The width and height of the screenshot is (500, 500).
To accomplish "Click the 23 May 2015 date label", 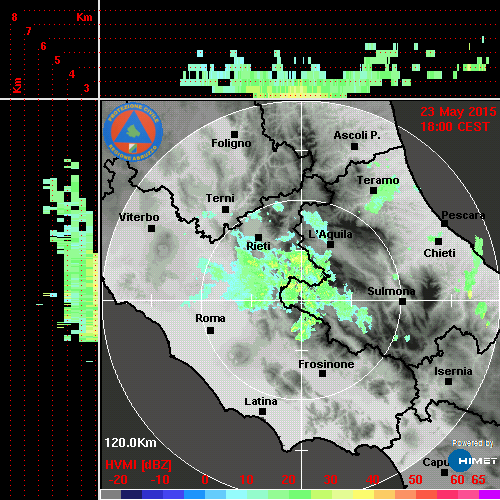I will [458, 112].
